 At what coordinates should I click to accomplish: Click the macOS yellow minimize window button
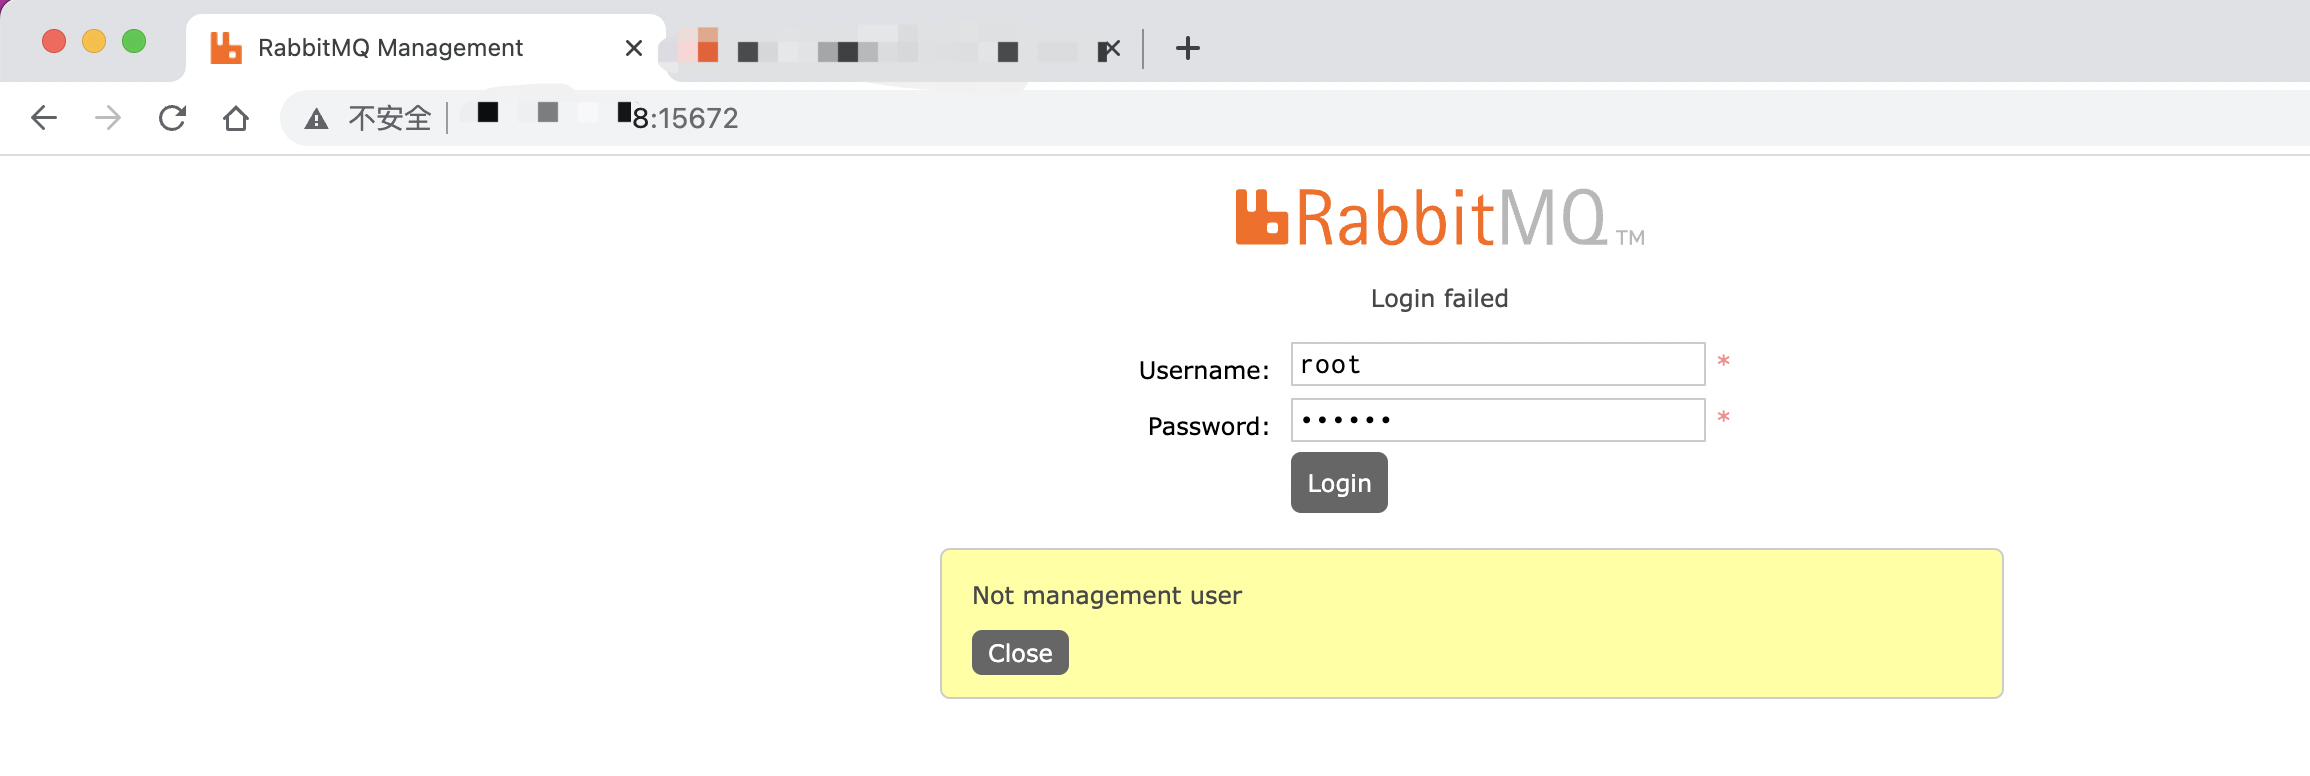click(x=94, y=41)
